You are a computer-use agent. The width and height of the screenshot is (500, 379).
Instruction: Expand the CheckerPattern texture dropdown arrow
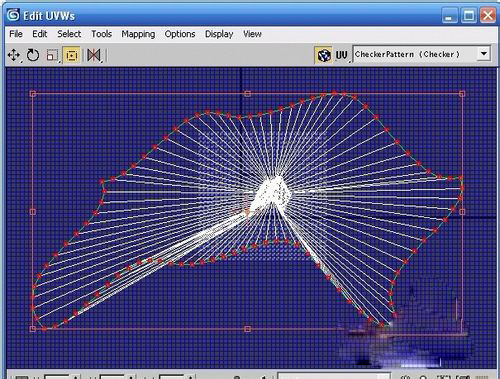click(484, 54)
